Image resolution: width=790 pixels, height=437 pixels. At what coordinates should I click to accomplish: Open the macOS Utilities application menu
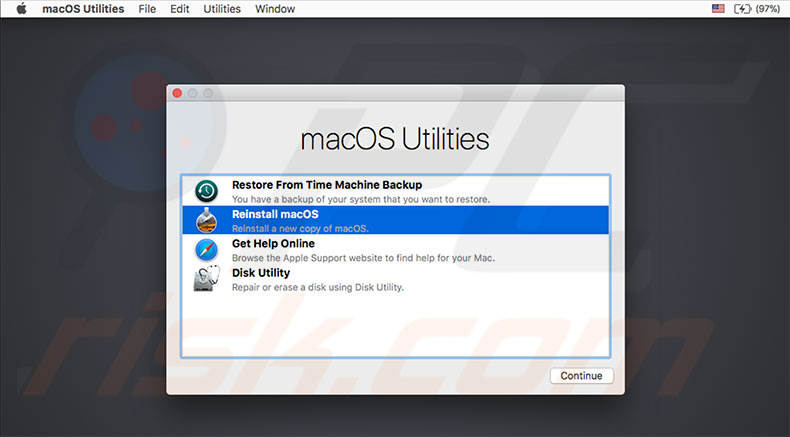coord(83,9)
